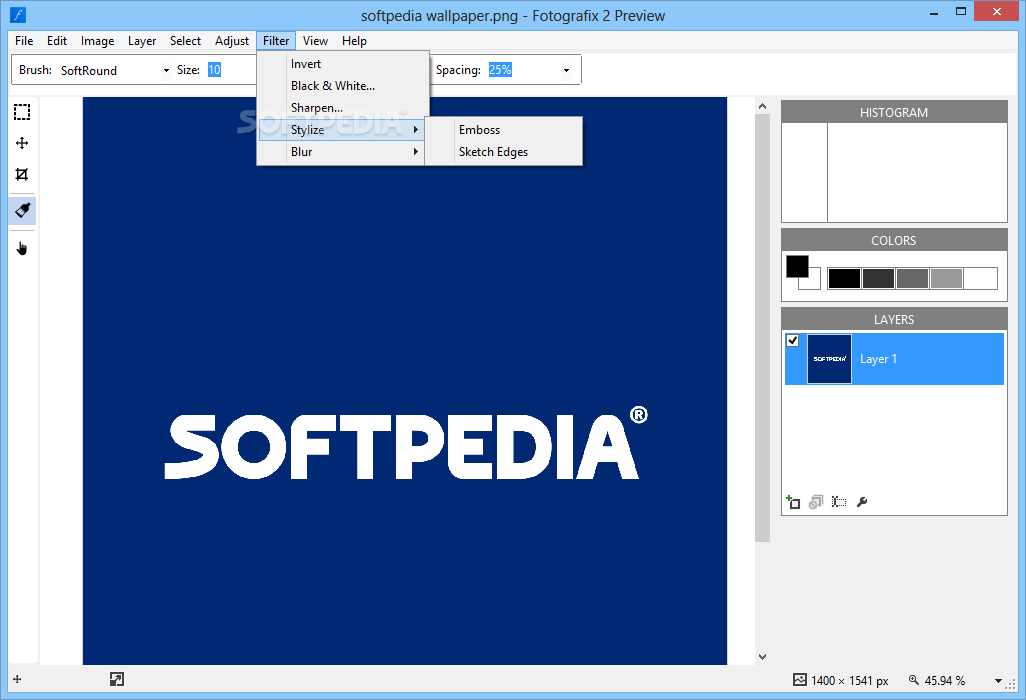1026x700 pixels.
Task: Select the Move tool
Action: coord(22,143)
